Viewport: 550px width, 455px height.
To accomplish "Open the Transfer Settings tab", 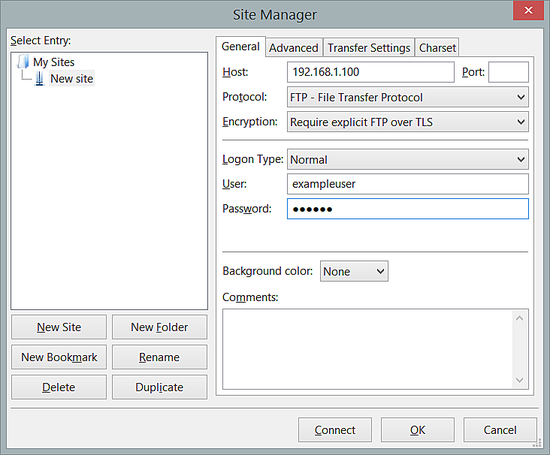I will 369,48.
